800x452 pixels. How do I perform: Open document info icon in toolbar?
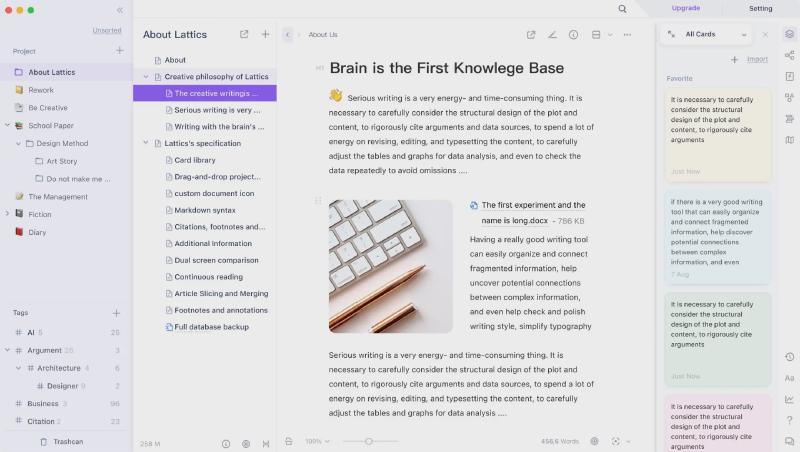click(x=573, y=34)
